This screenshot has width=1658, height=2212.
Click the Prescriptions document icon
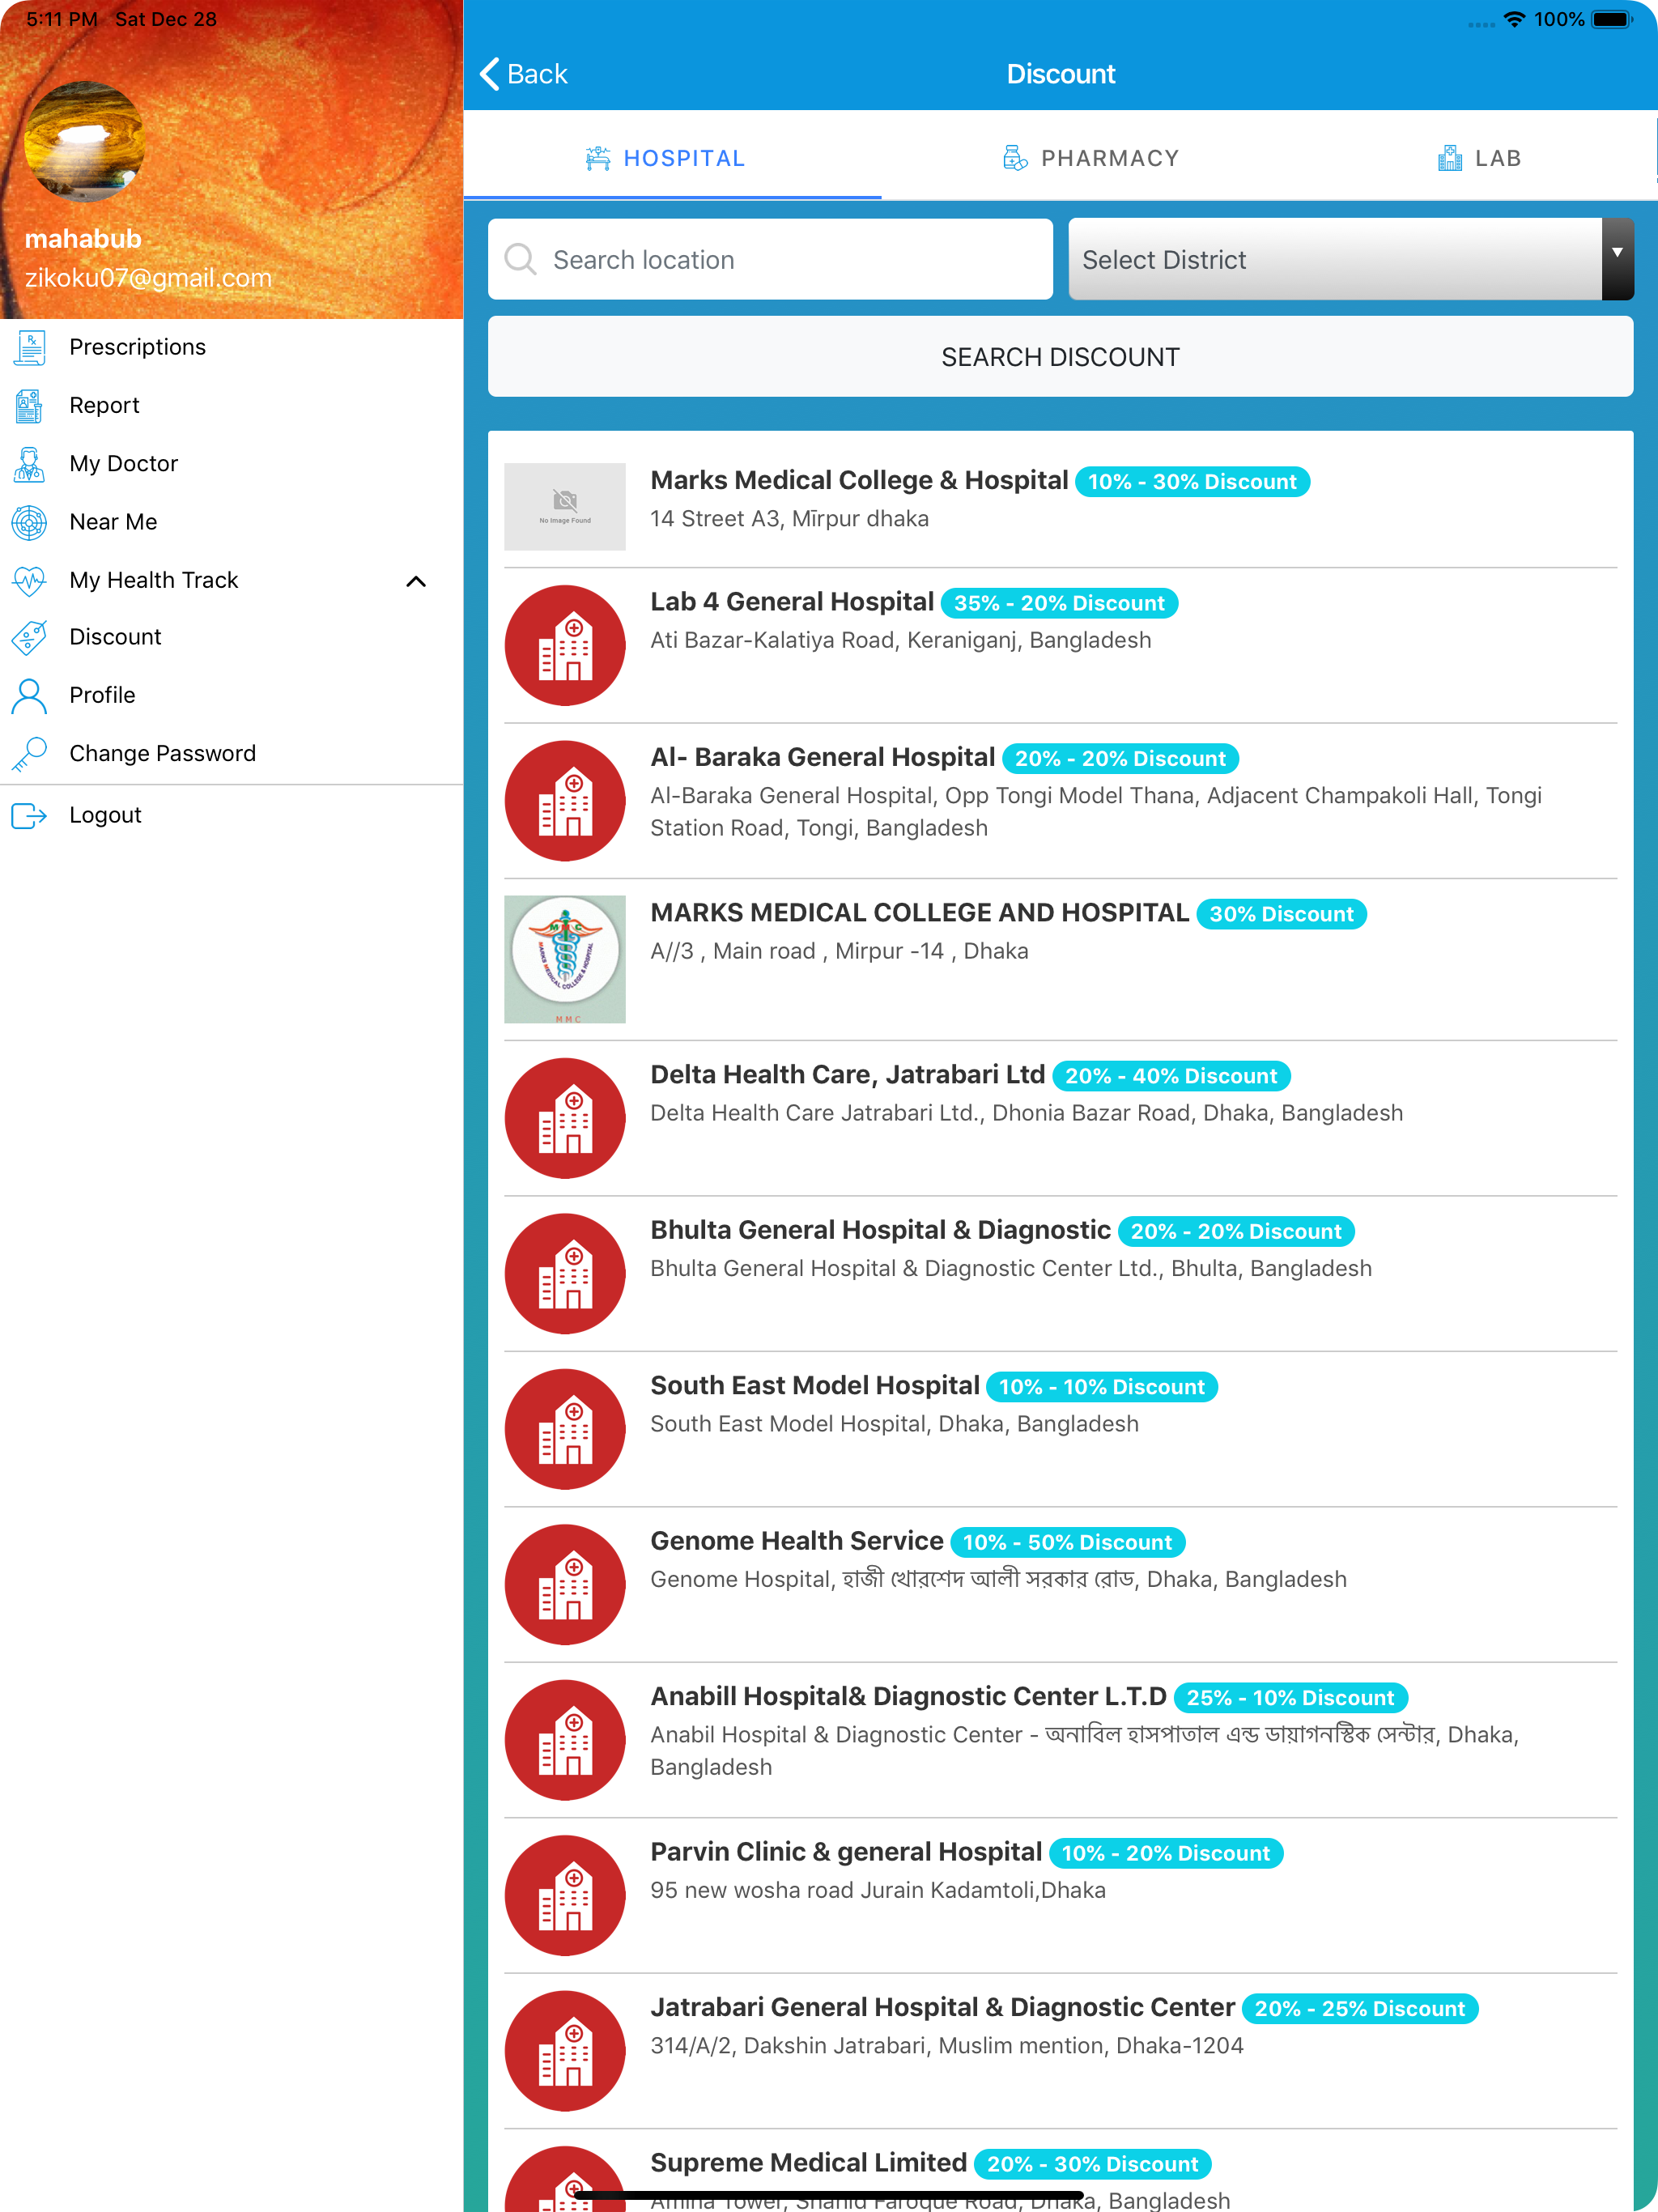pyautogui.click(x=30, y=347)
